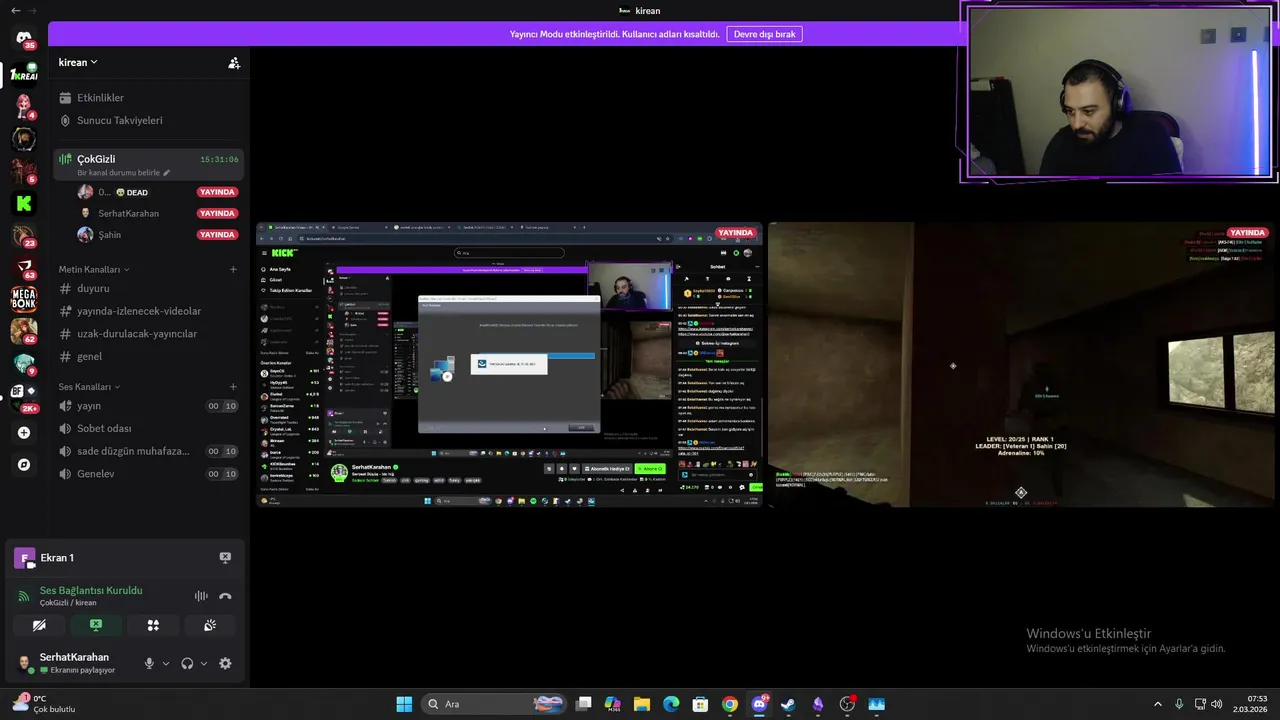Open the MEGA BONK server icon
1280x720 pixels.
[24, 298]
